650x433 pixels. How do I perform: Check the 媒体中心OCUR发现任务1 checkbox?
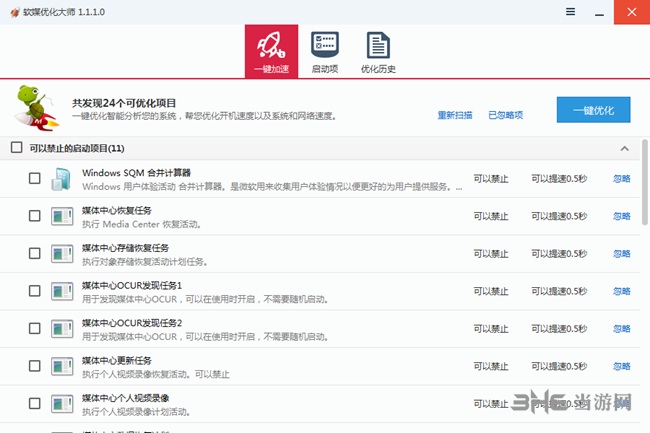coord(35,291)
